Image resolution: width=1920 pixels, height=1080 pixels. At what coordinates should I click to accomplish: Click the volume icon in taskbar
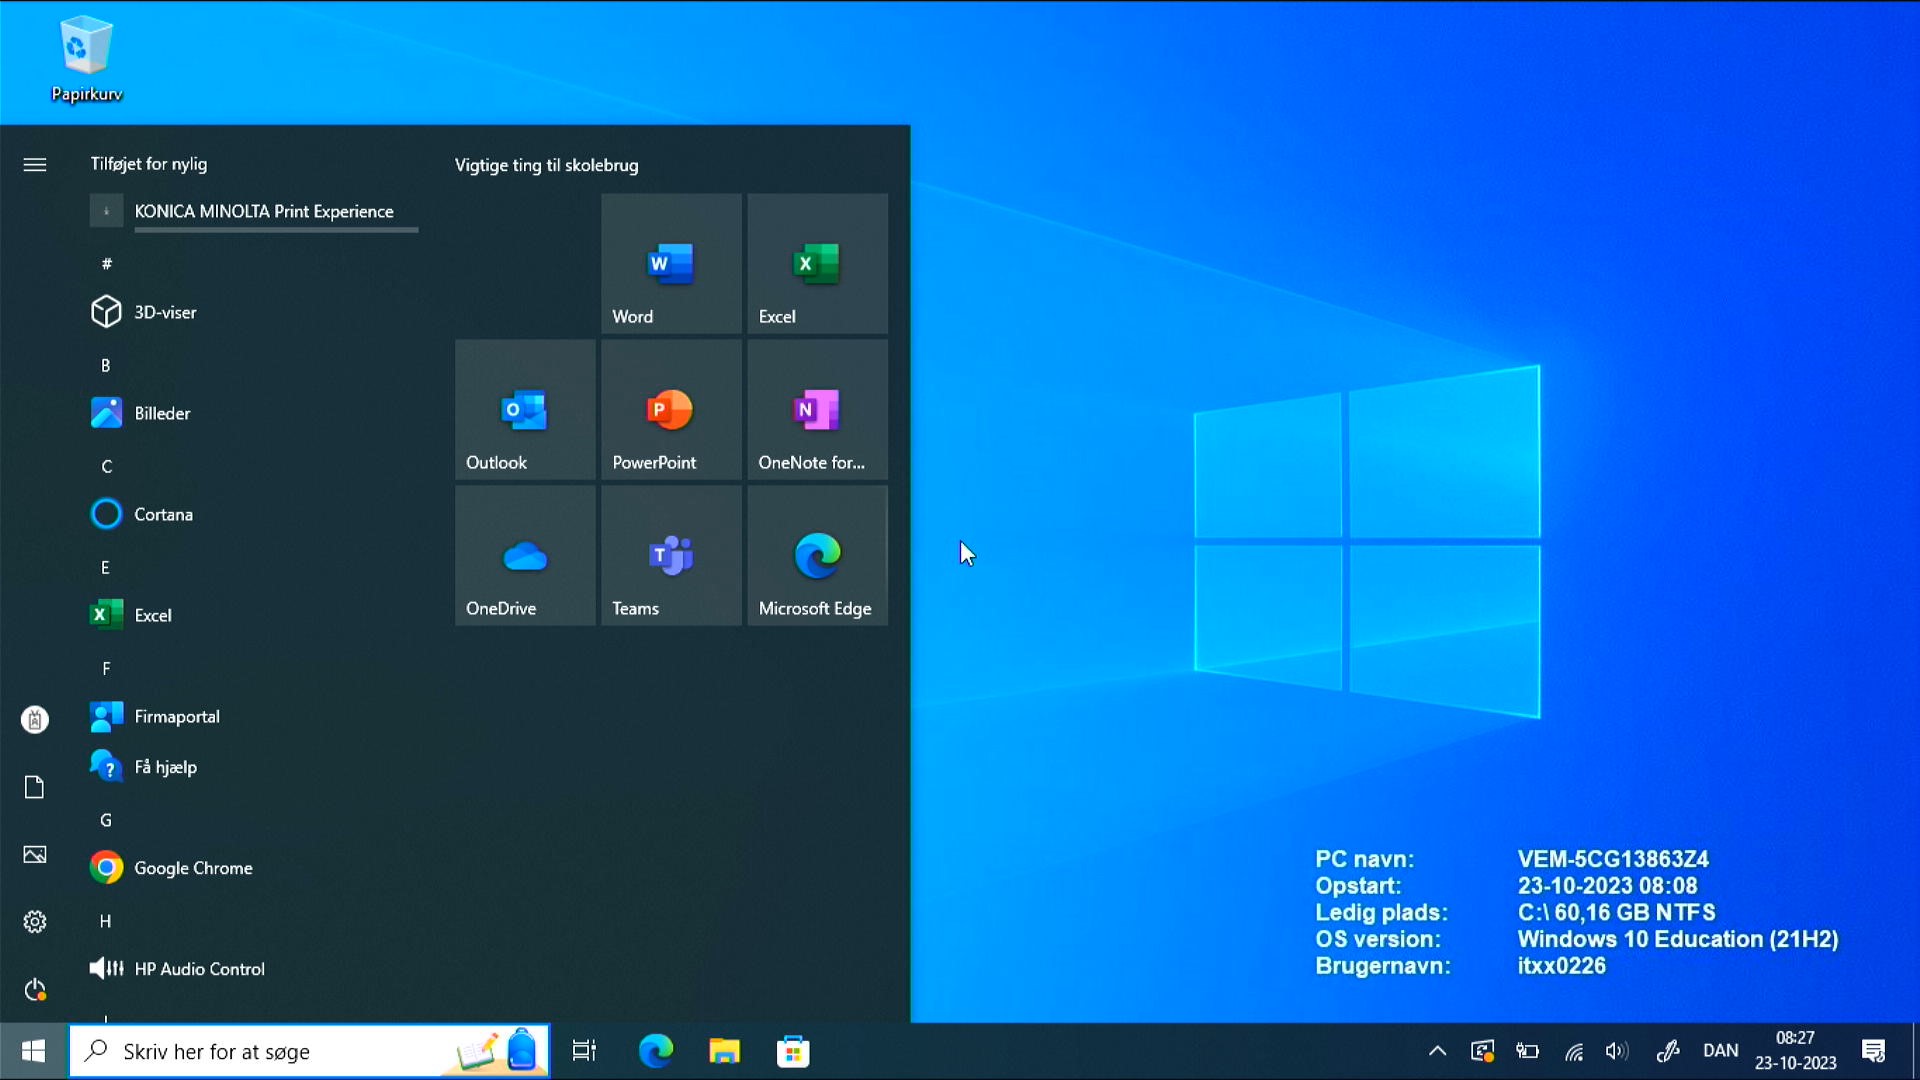[1616, 1051]
